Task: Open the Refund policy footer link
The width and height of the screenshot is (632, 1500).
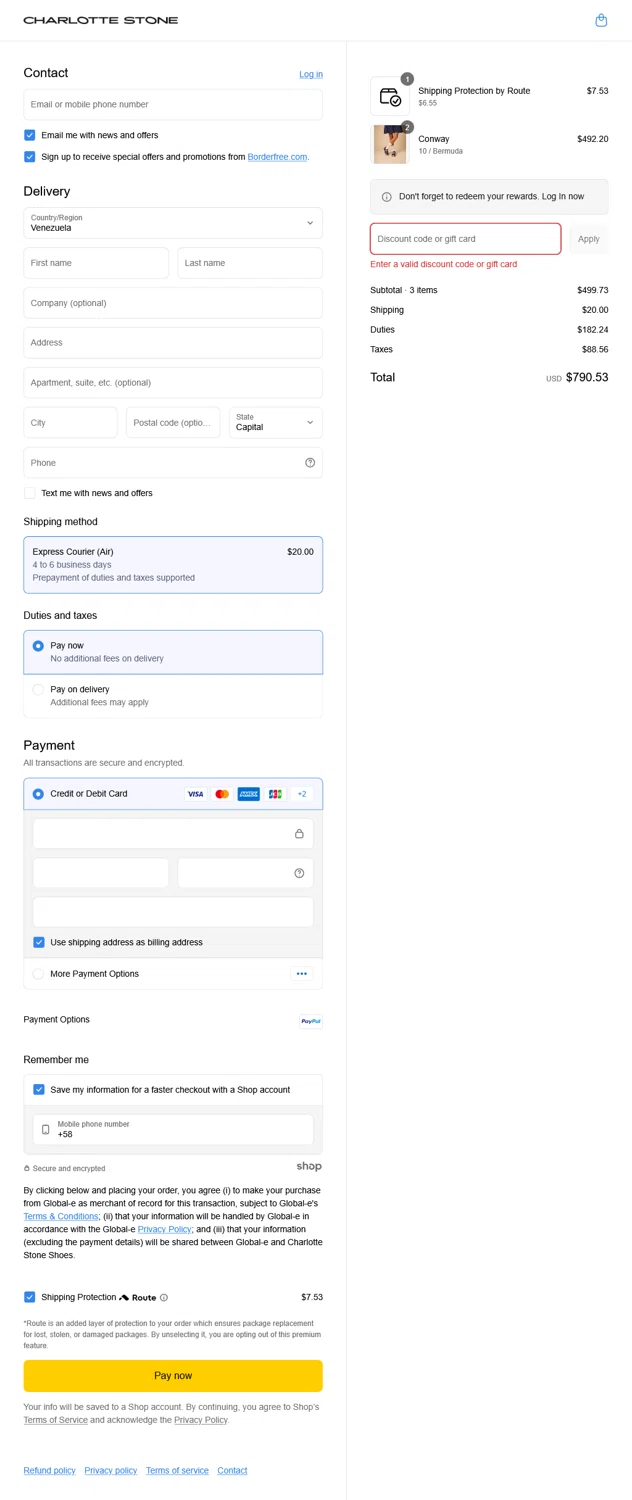Action: click(x=50, y=1471)
